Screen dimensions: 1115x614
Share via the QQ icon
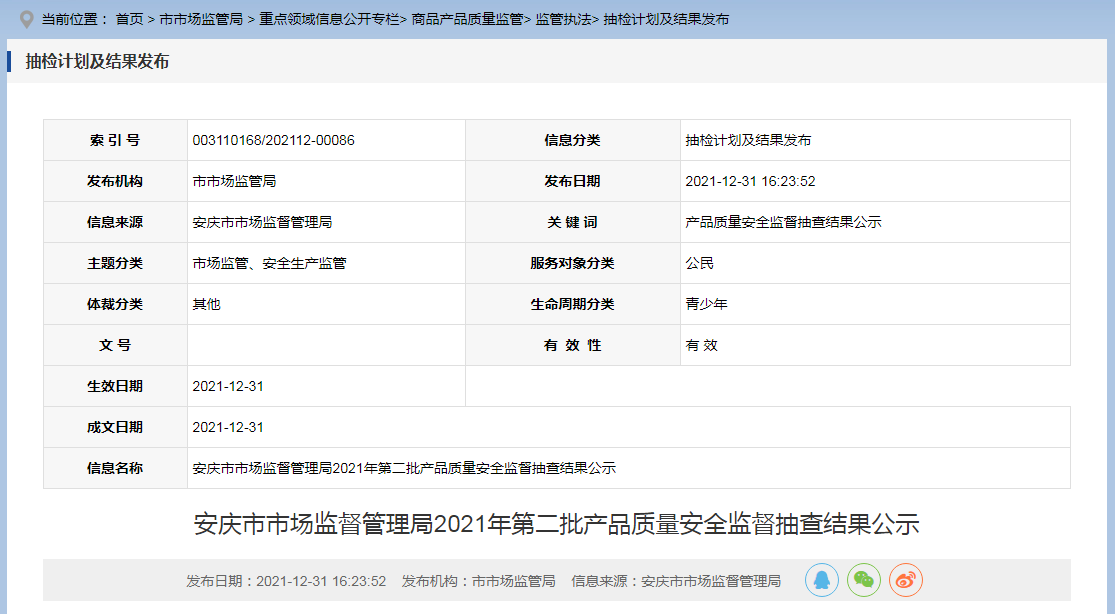821,580
